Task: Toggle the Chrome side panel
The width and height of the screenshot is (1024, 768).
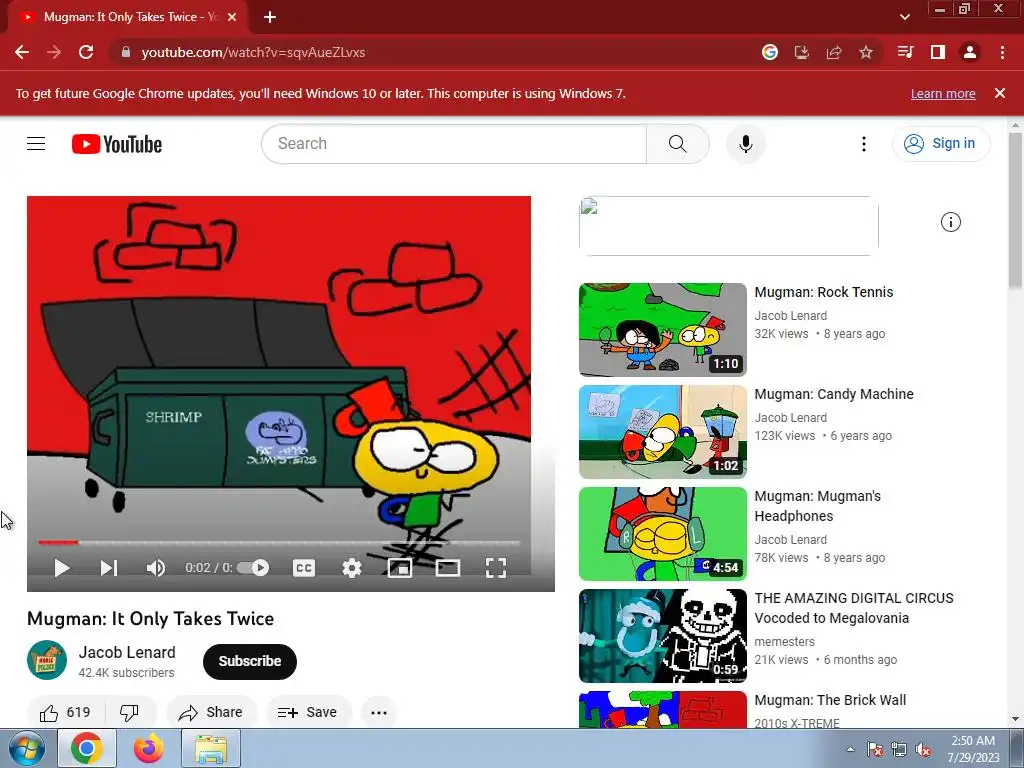Action: pos(938,52)
